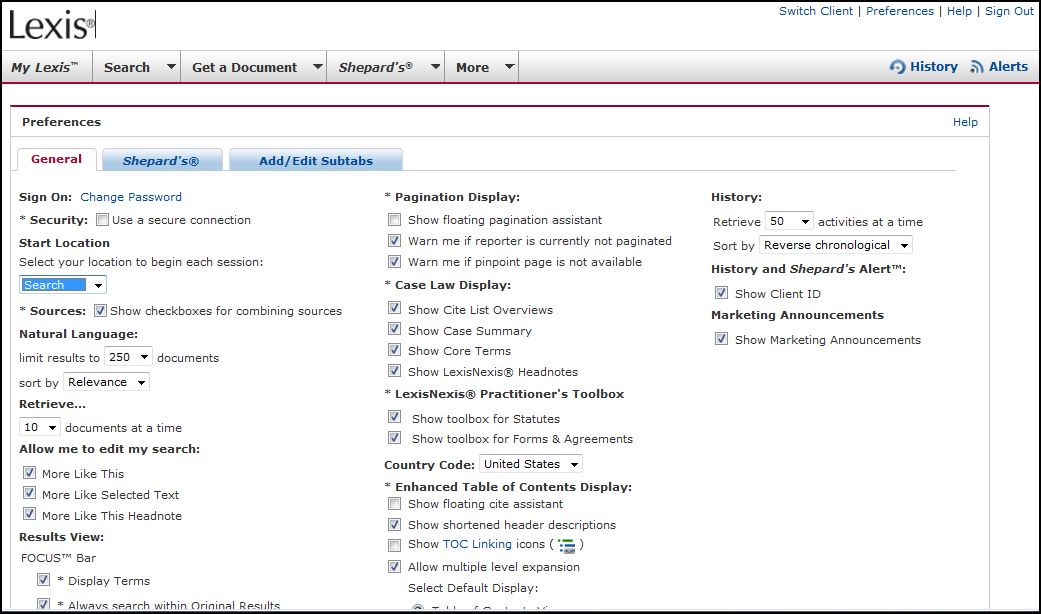Open the Country Code dropdown

point(531,464)
